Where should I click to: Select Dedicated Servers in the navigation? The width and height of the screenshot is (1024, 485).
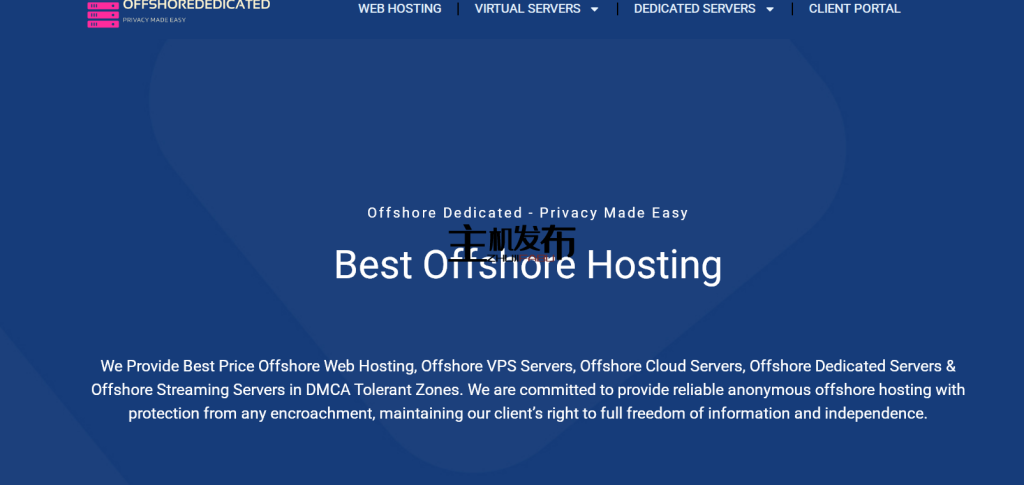[x=694, y=9]
